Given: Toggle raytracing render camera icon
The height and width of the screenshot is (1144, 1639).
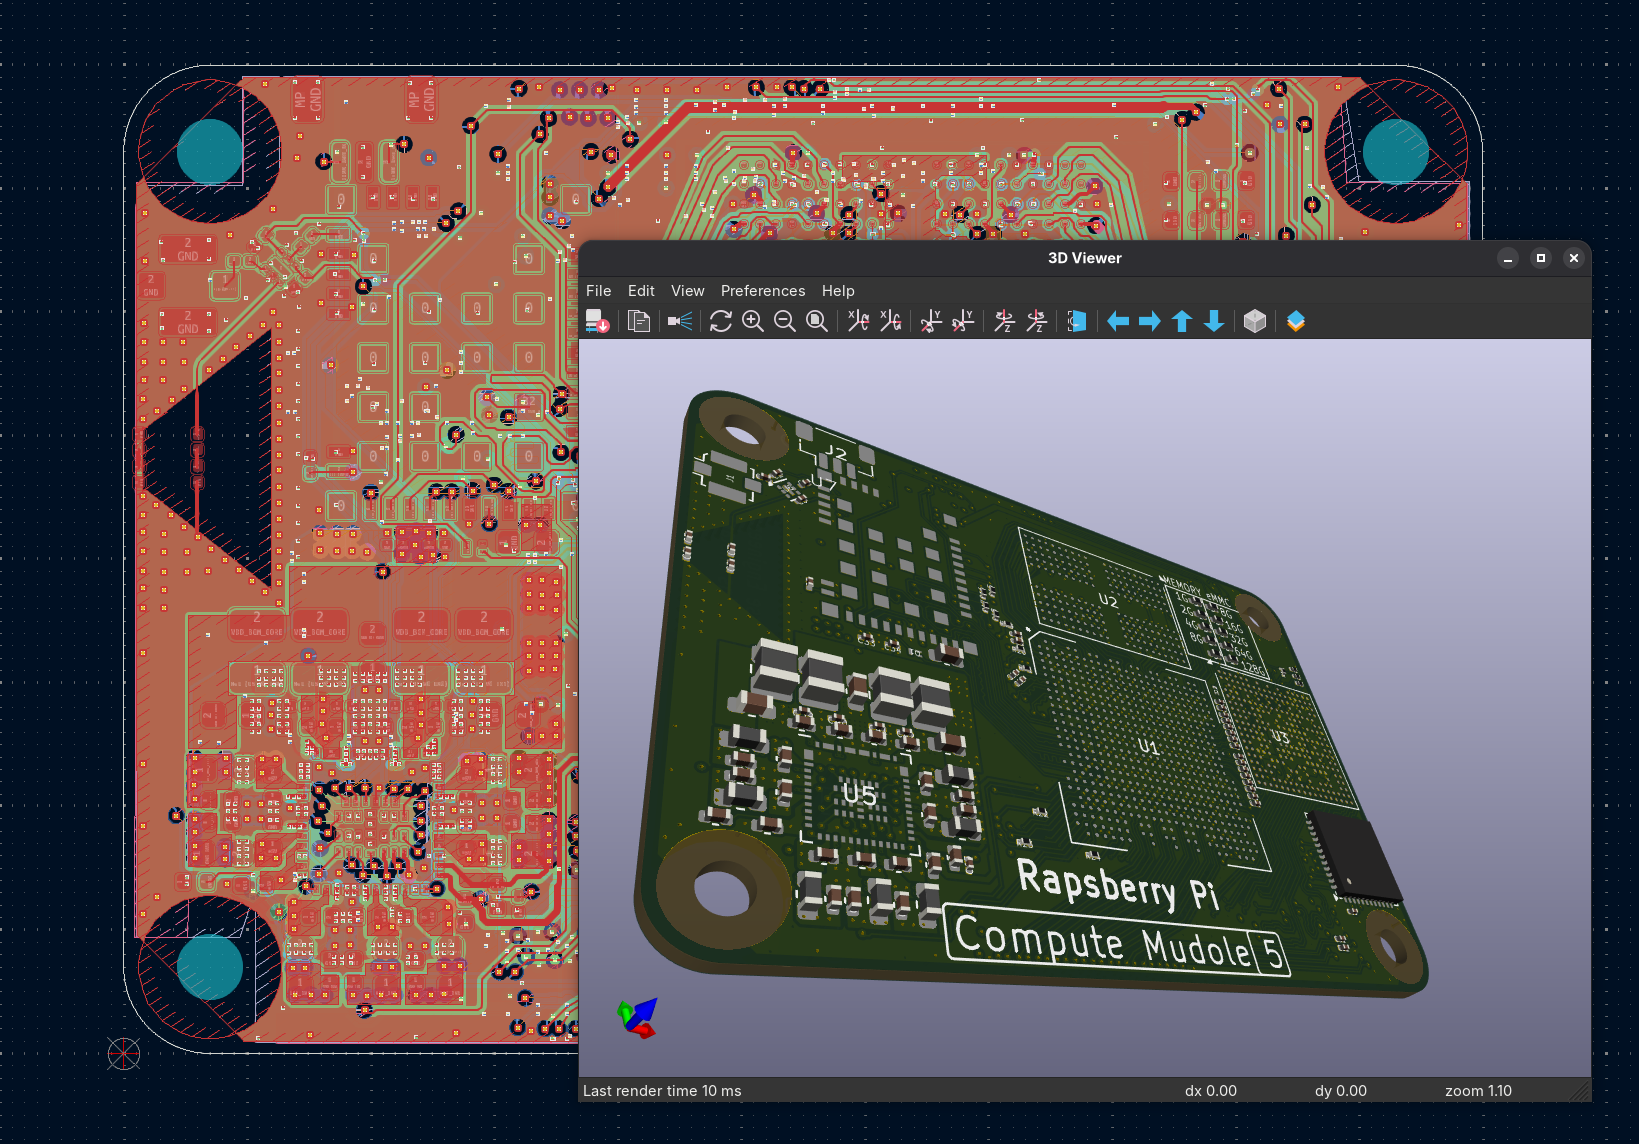Looking at the screenshot, I should click(x=680, y=321).
